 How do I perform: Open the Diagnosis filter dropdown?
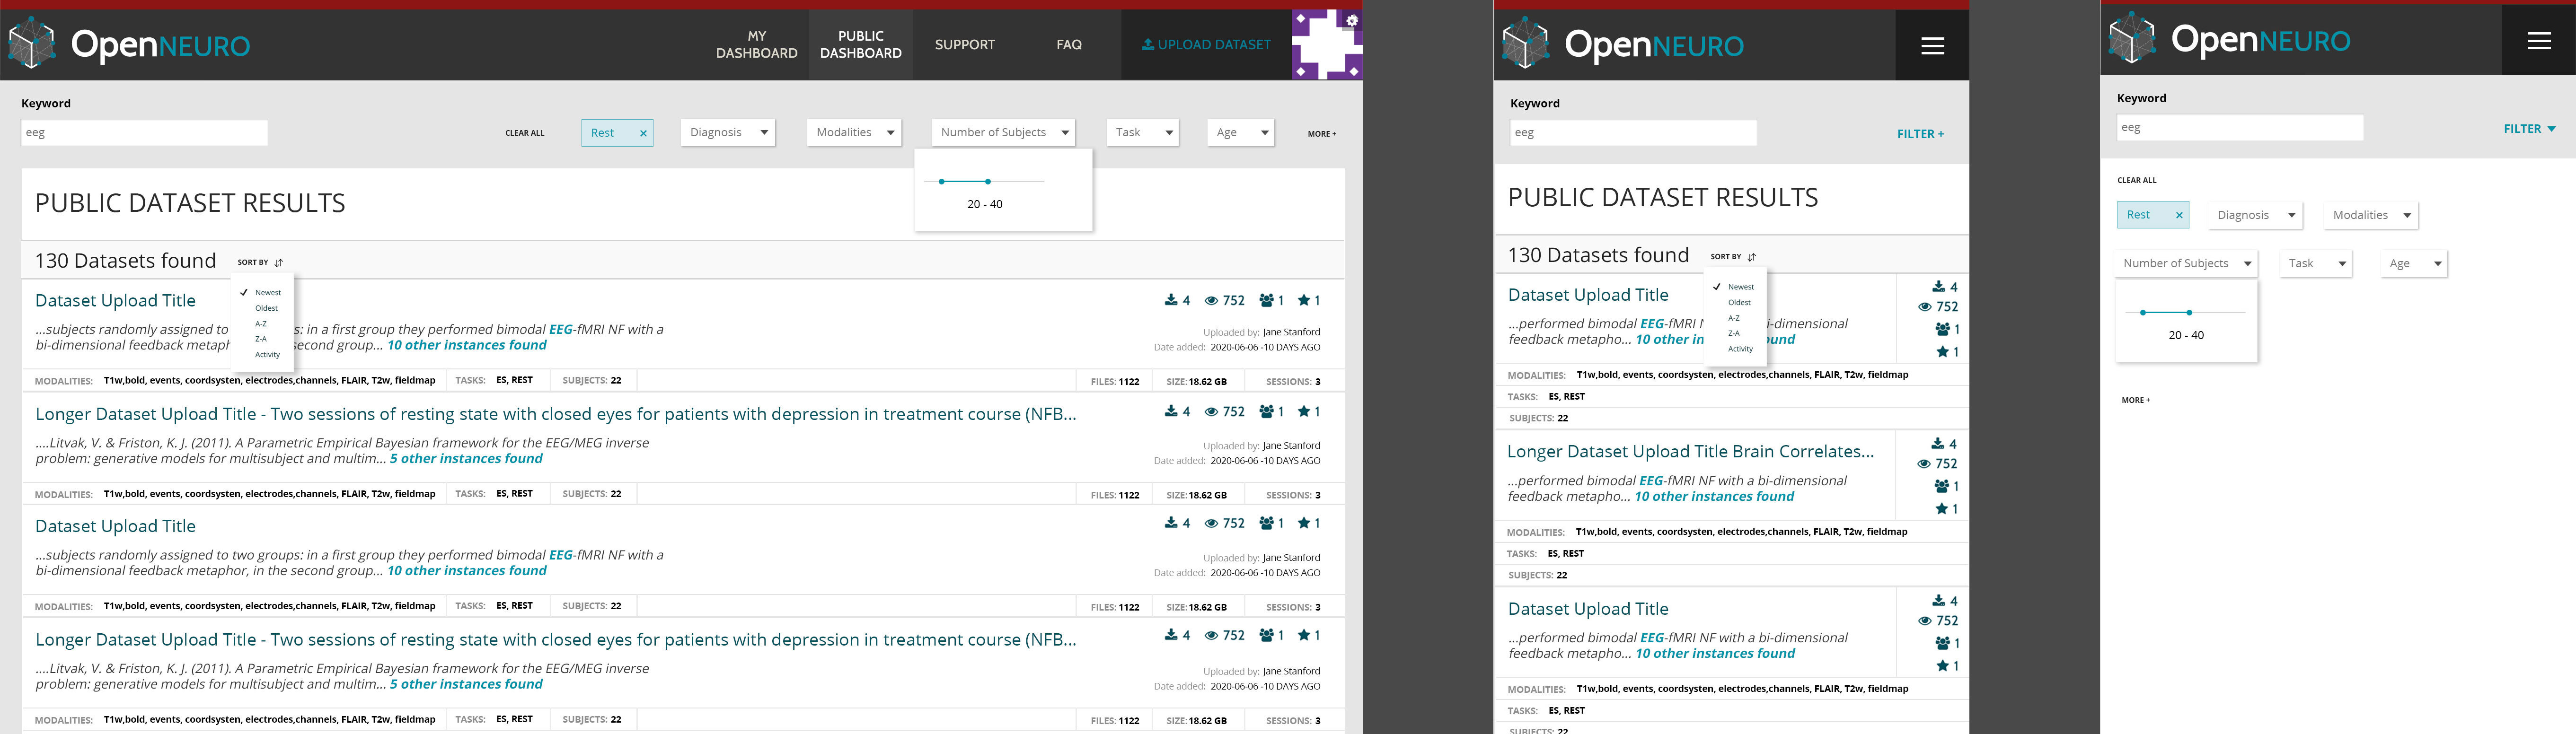[x=727, y=132]
